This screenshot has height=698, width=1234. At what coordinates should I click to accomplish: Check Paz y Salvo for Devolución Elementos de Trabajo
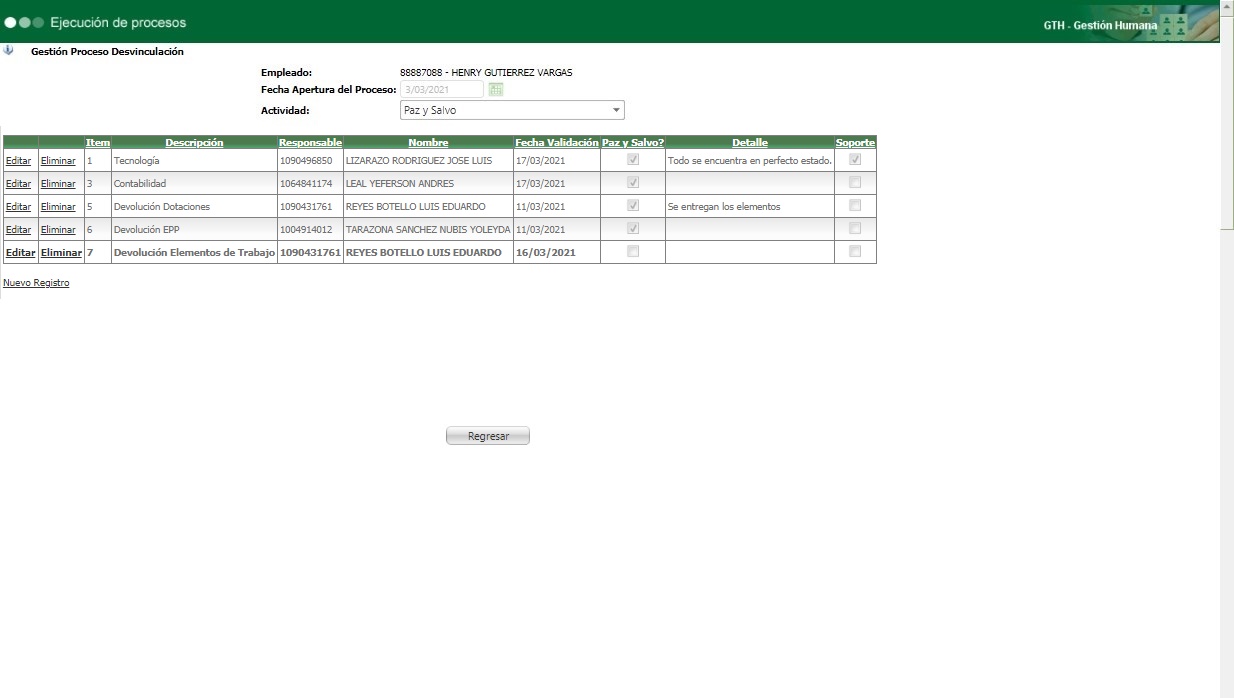pyautogui.click(x=632, y=252)
